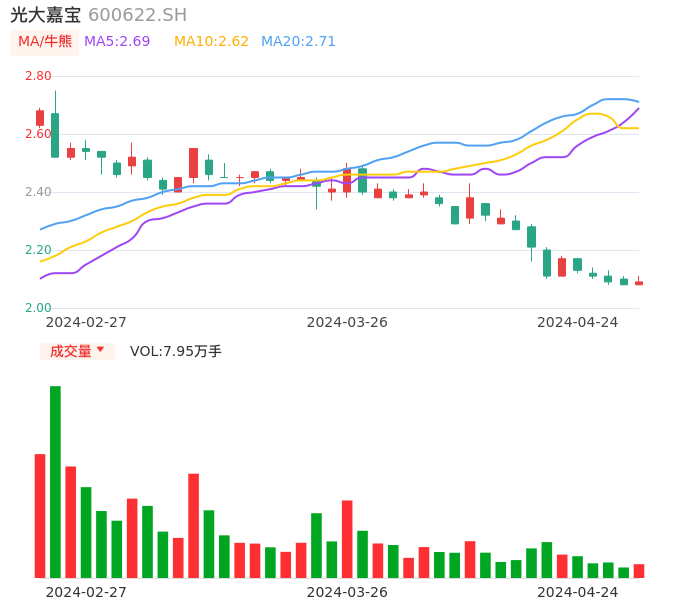Screen dimensions: 686x606
Task: Open the MA/牛熊 indicator selector
Action: (x=45, y=42)
